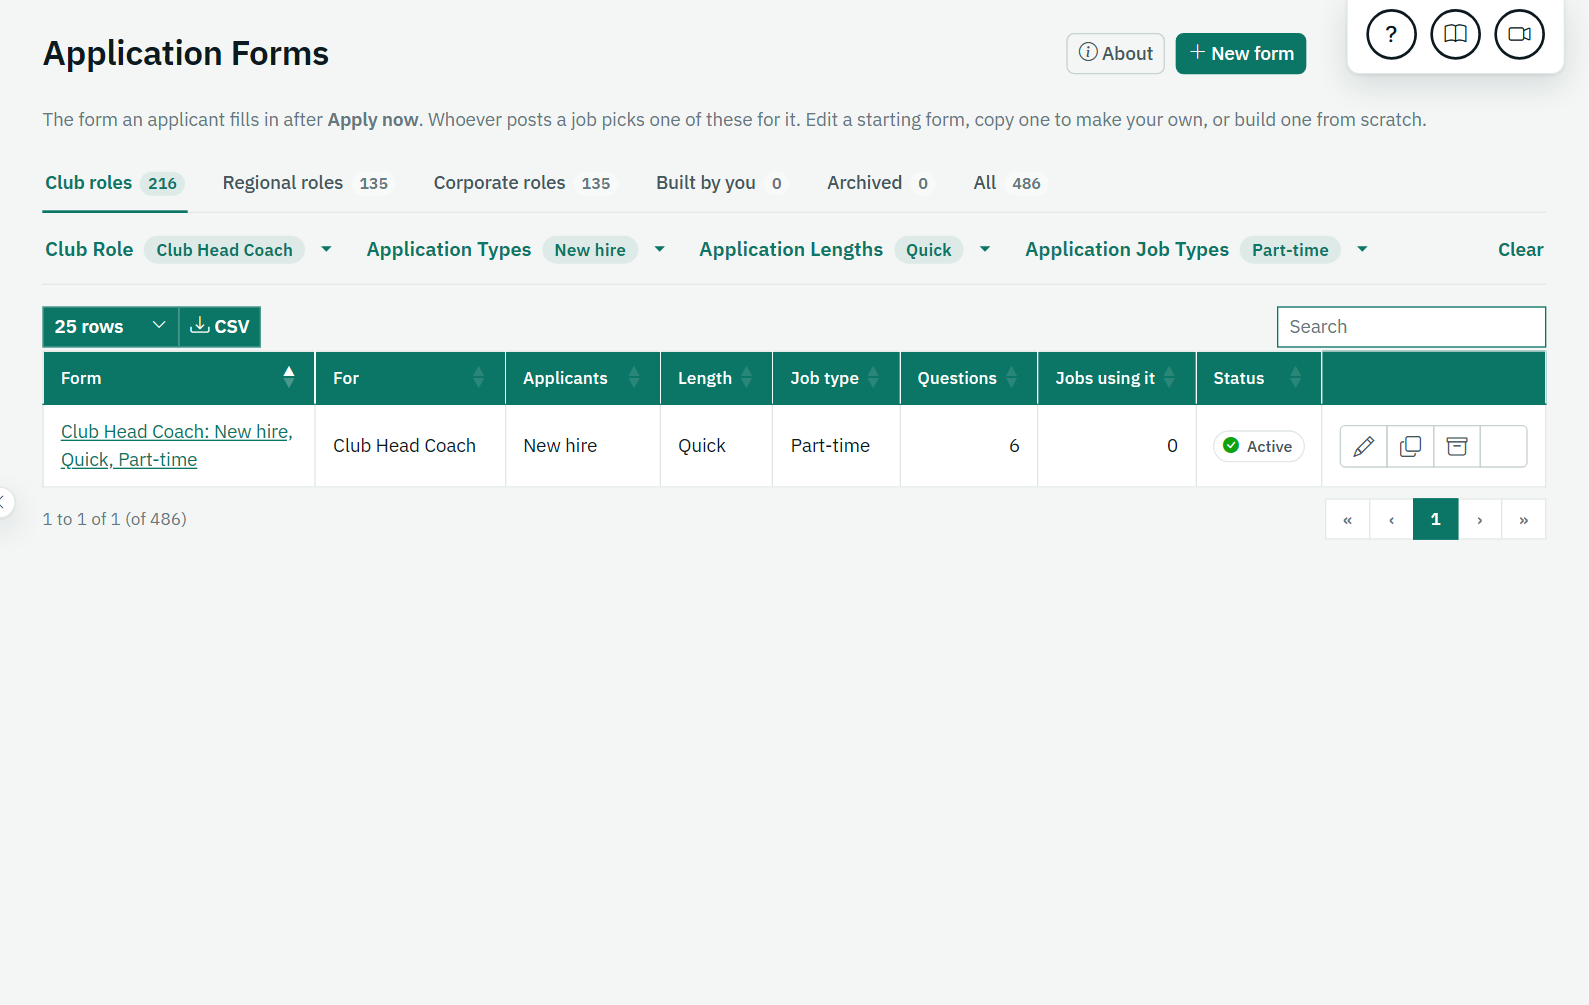Click the About button
The width and height of the screenshot is (1589, 1005).
click(x=1115, y=53)
